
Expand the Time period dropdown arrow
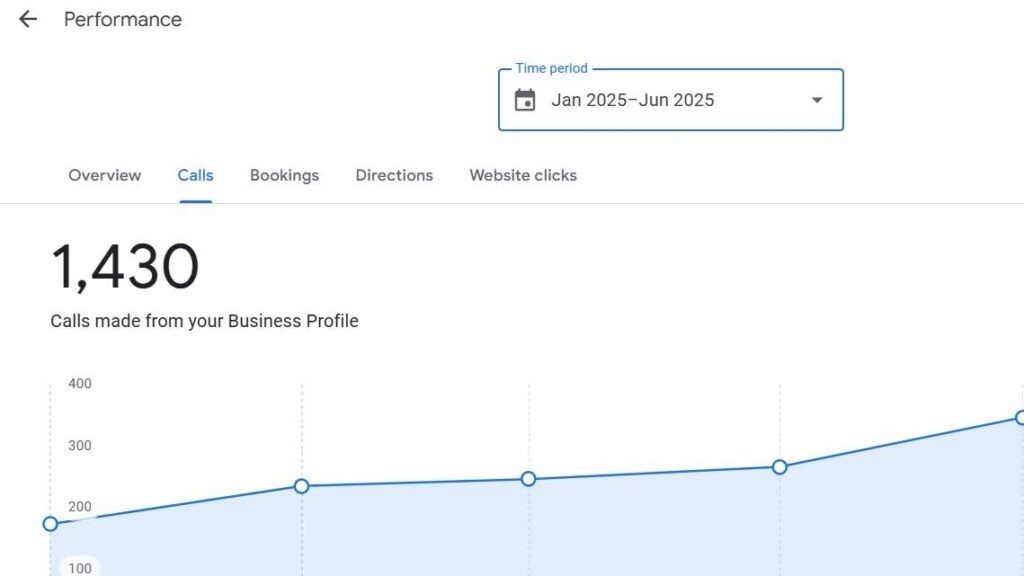coord(816,100)
